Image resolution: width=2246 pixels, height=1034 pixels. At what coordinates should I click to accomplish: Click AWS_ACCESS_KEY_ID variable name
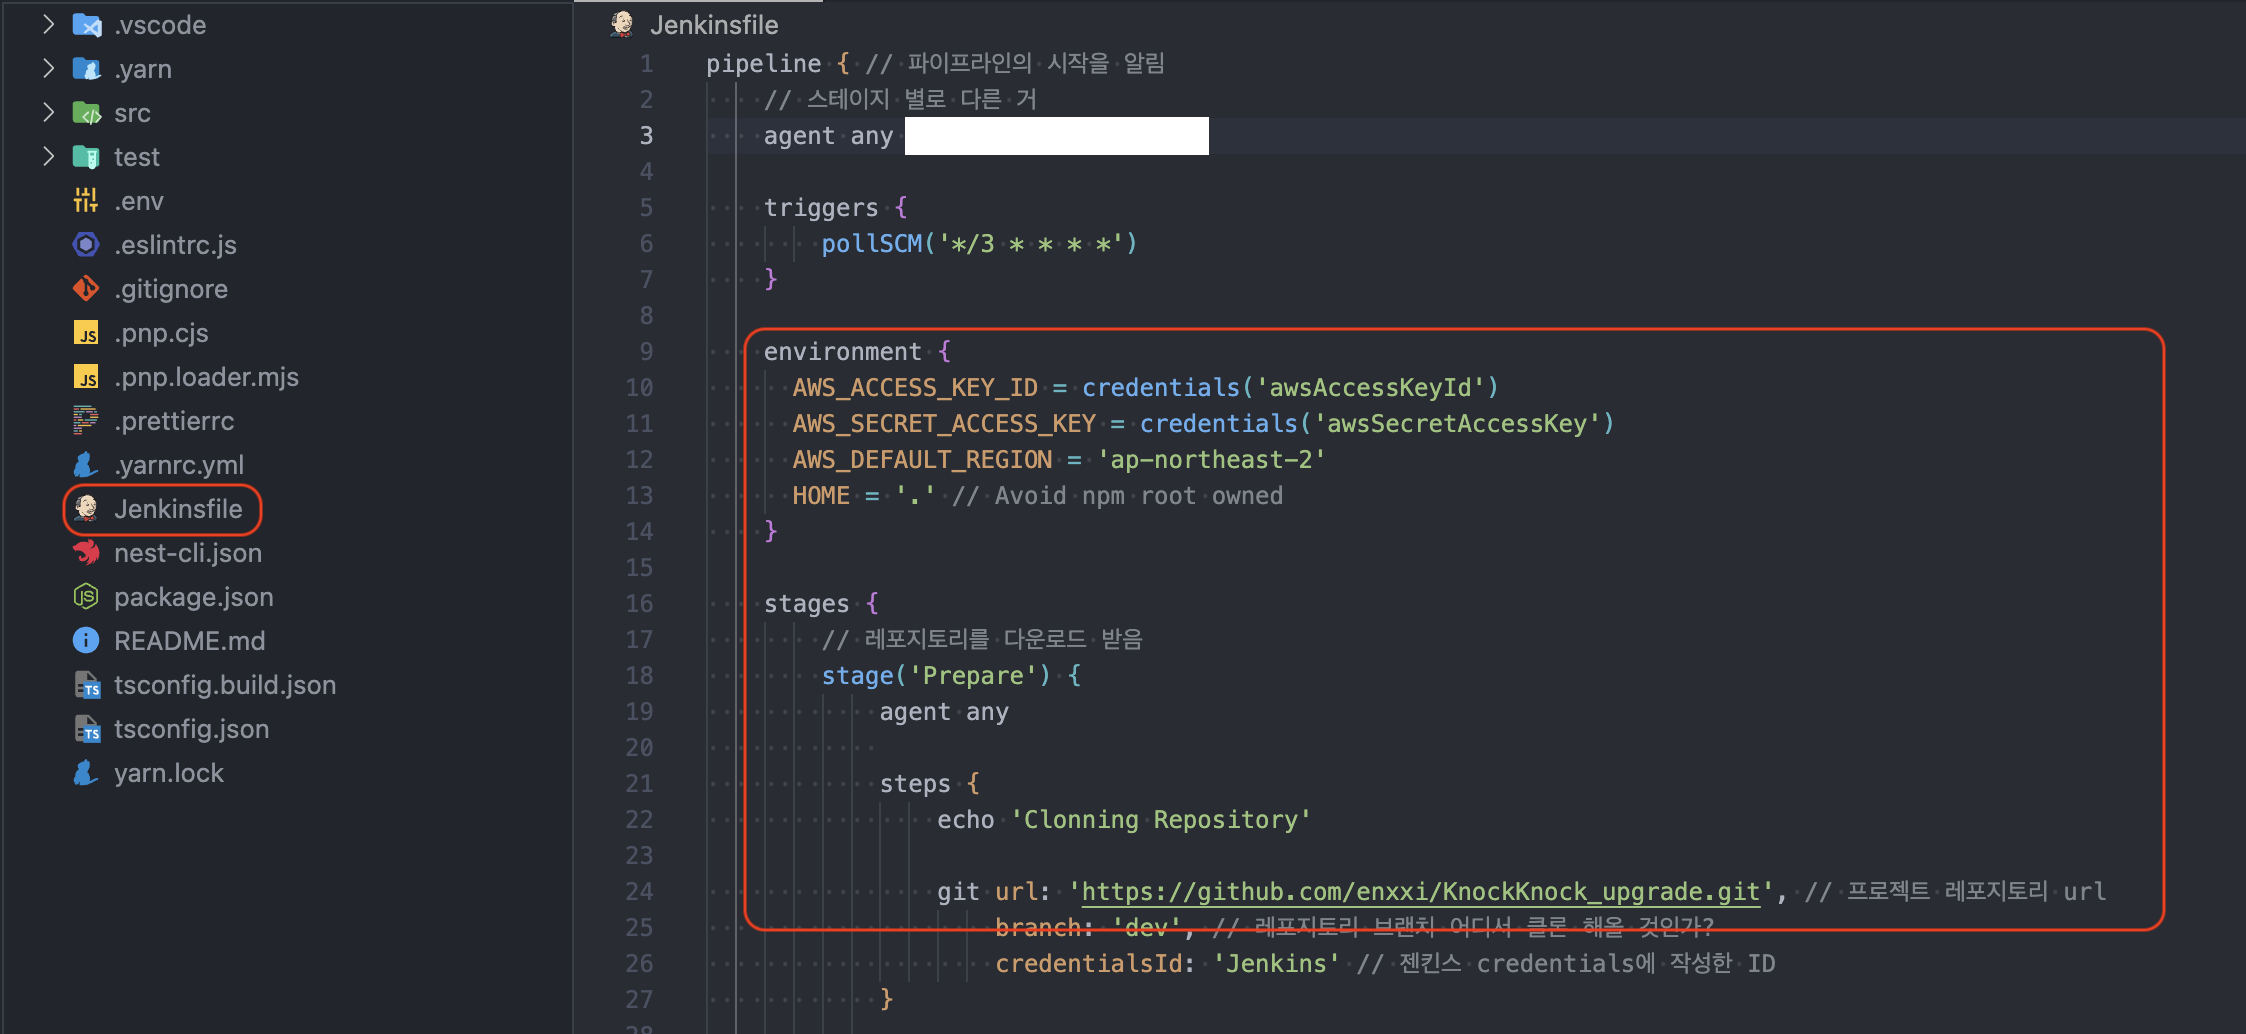[x=915, y=387]
